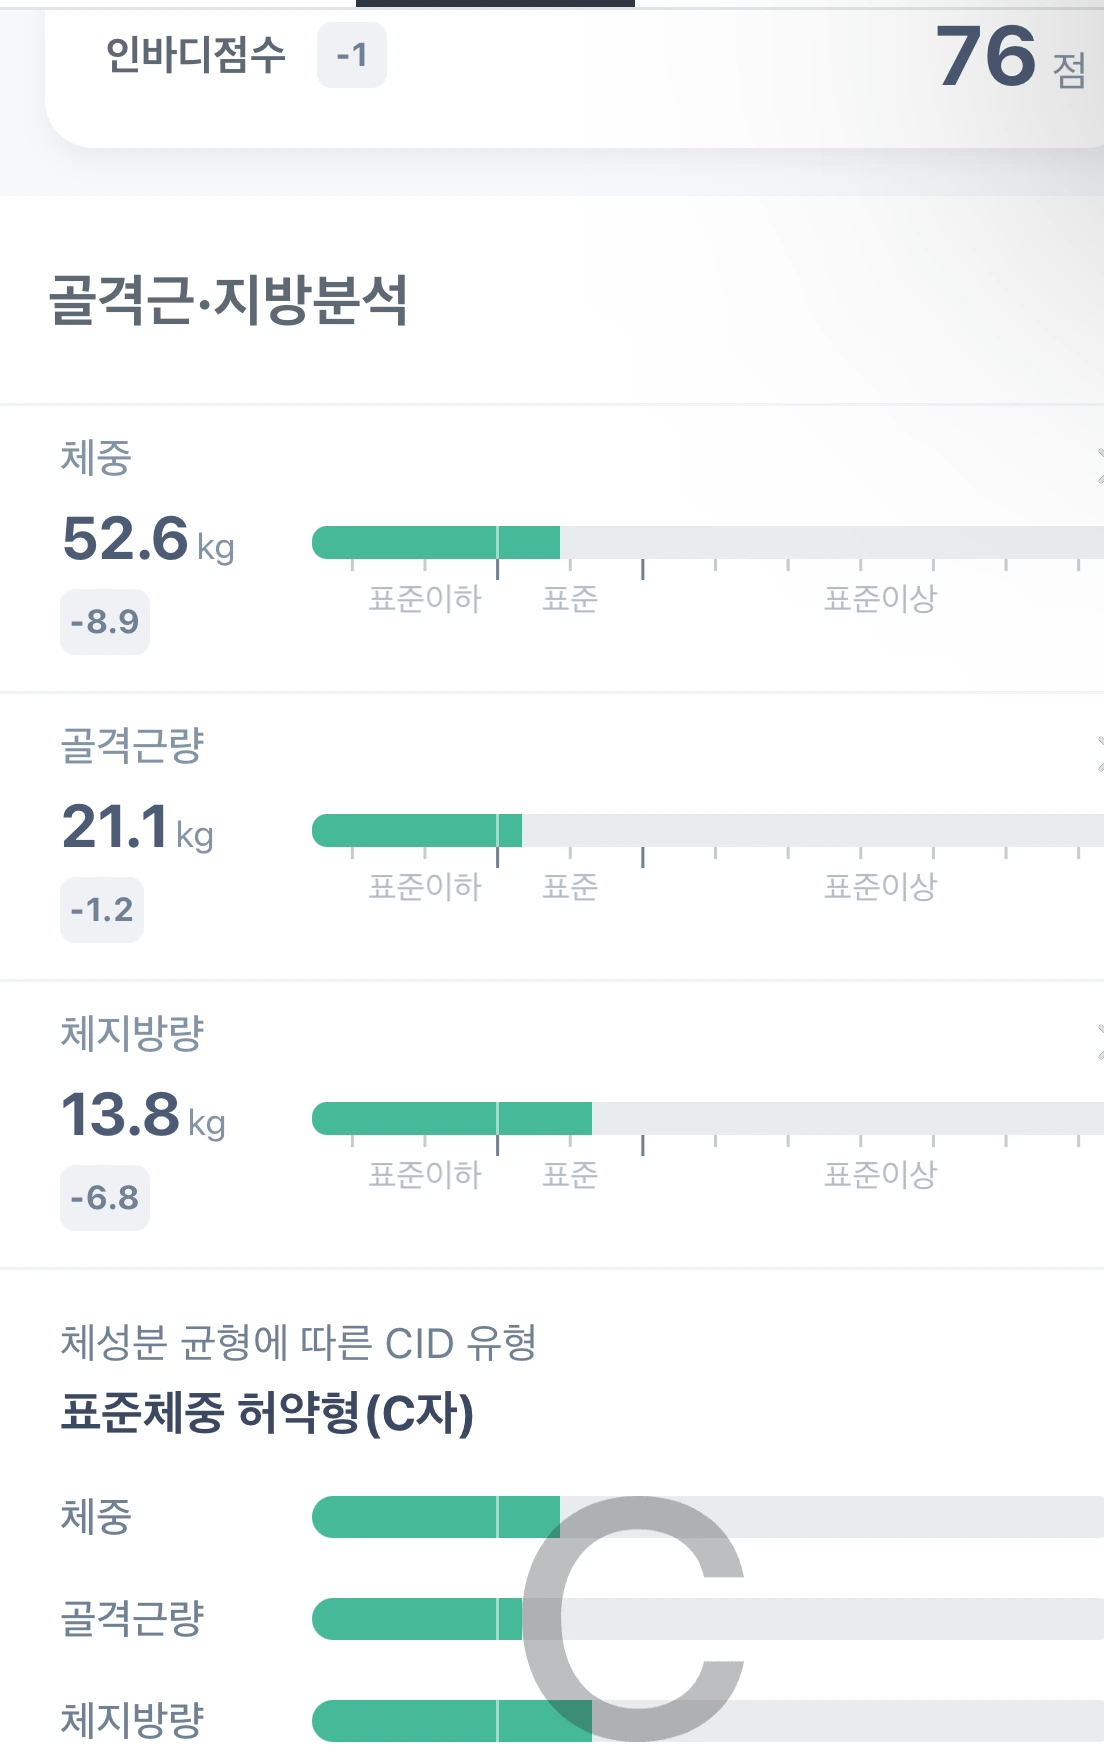Tap the 인바디점수 -1 change badge
The image size is (1104, 1756).
tap(352, 55)
